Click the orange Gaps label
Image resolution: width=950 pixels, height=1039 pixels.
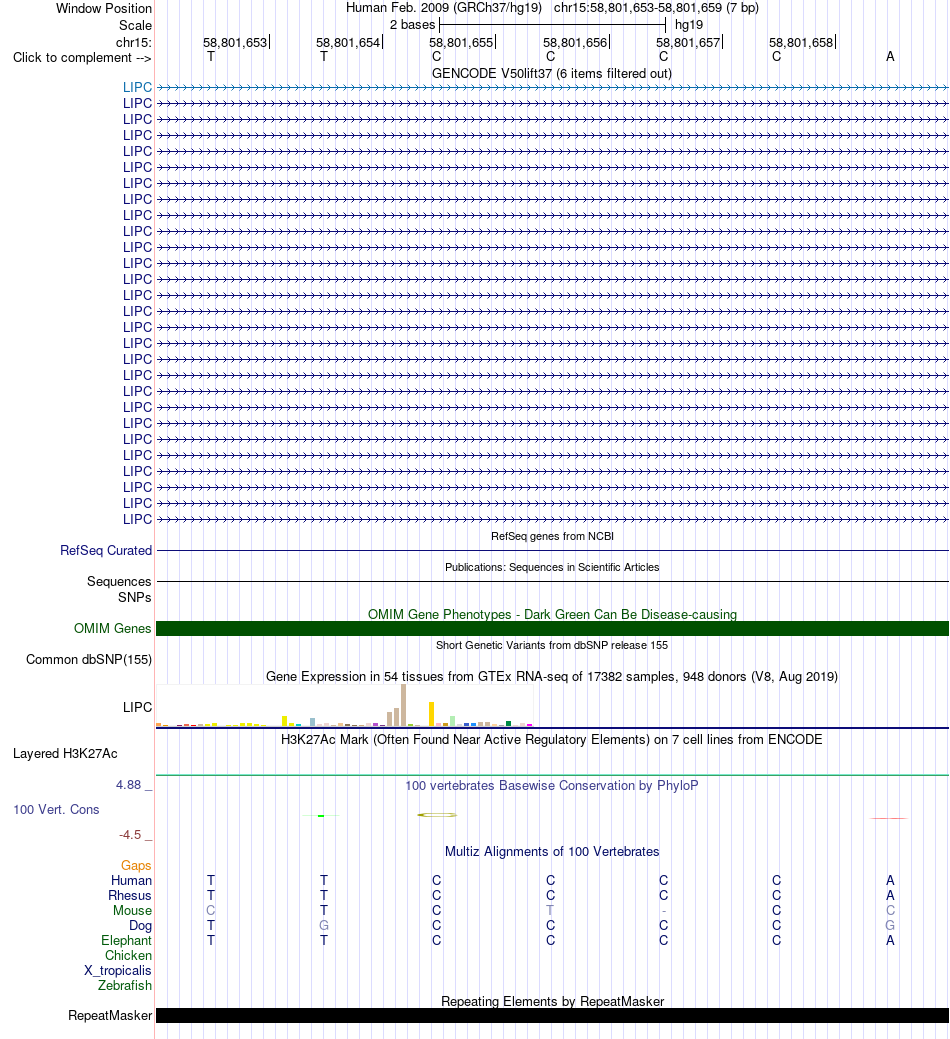136,866
